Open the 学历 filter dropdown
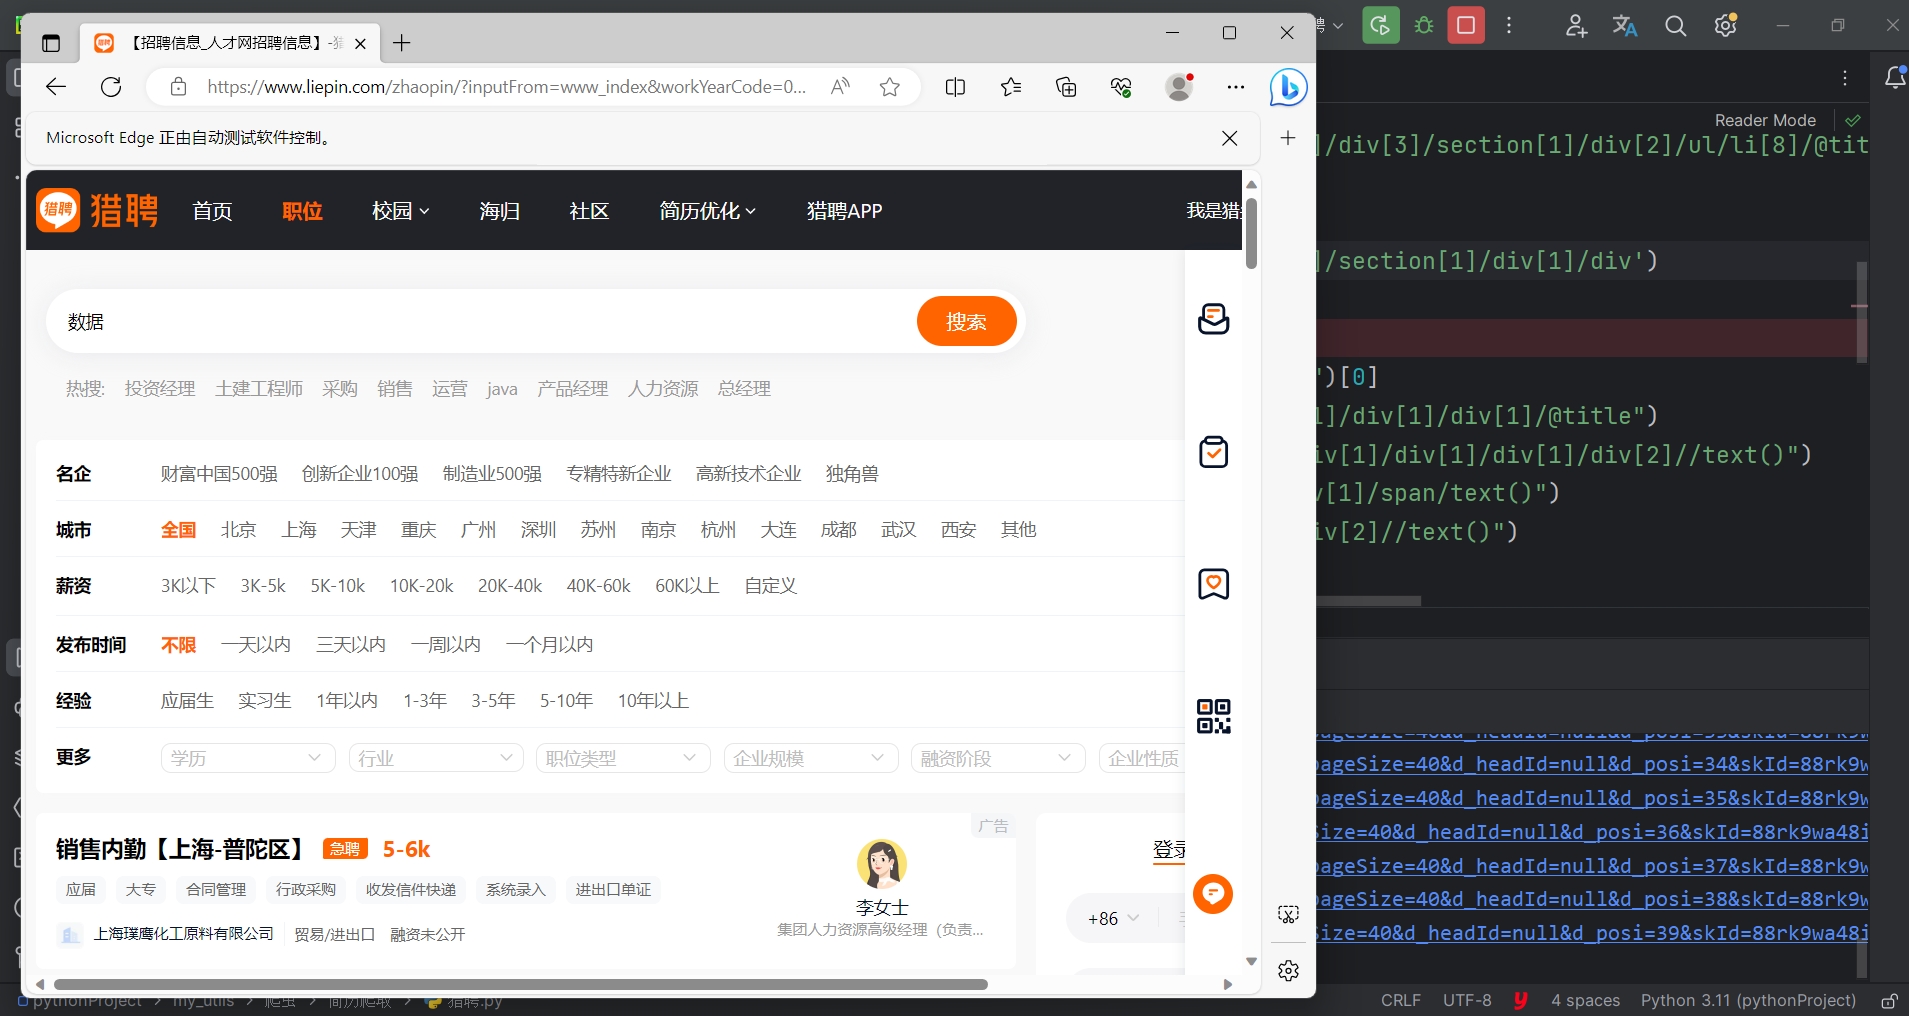The image size is (1909, 1016). pyautogui.click(x=248, y=758)
